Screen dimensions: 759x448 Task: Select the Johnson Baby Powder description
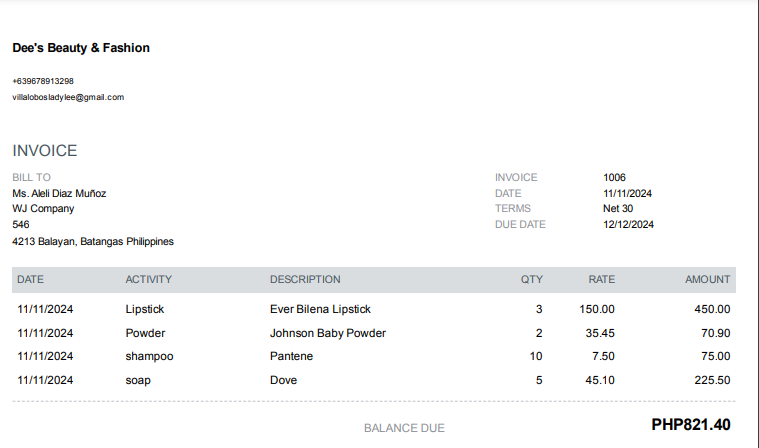(x=328, y=333)
